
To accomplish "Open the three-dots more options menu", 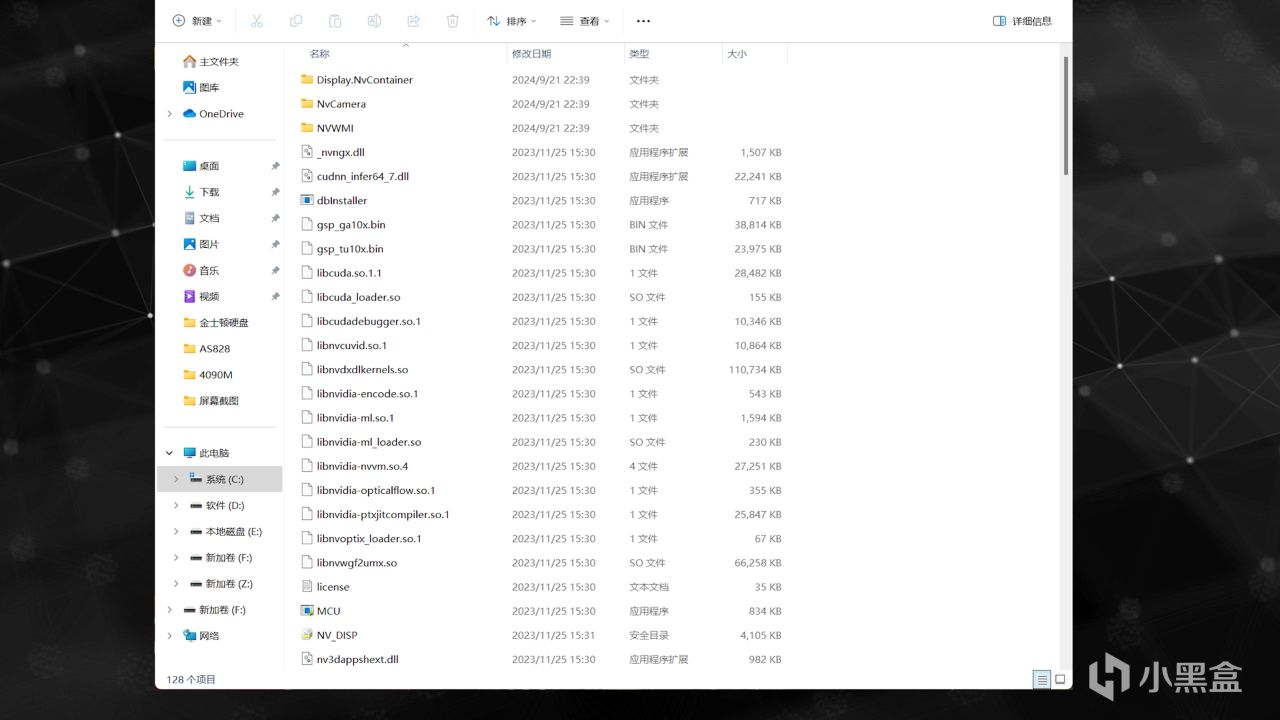I will click(x=643, y=21).
